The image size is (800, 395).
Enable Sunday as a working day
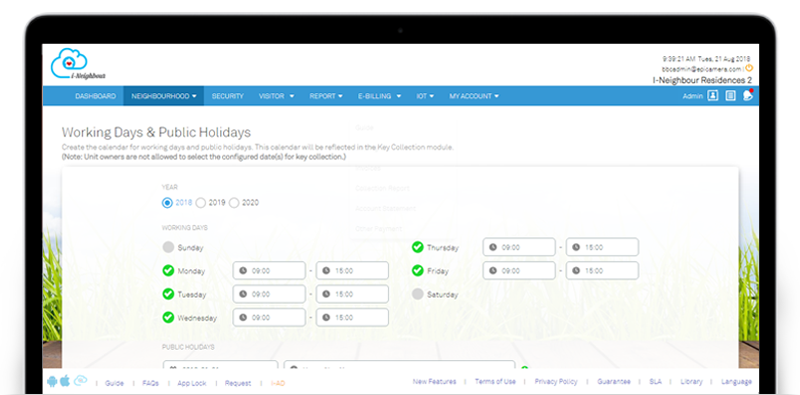168,248
